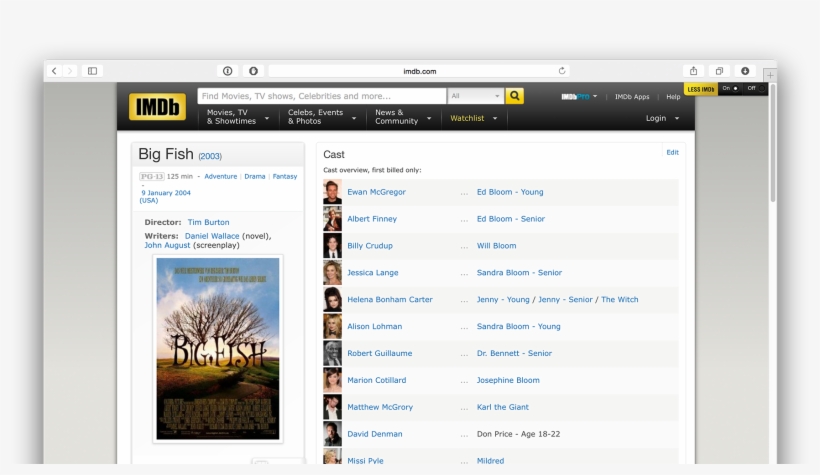
Task: Click the yellow search magnifier button
Action: 515,96
